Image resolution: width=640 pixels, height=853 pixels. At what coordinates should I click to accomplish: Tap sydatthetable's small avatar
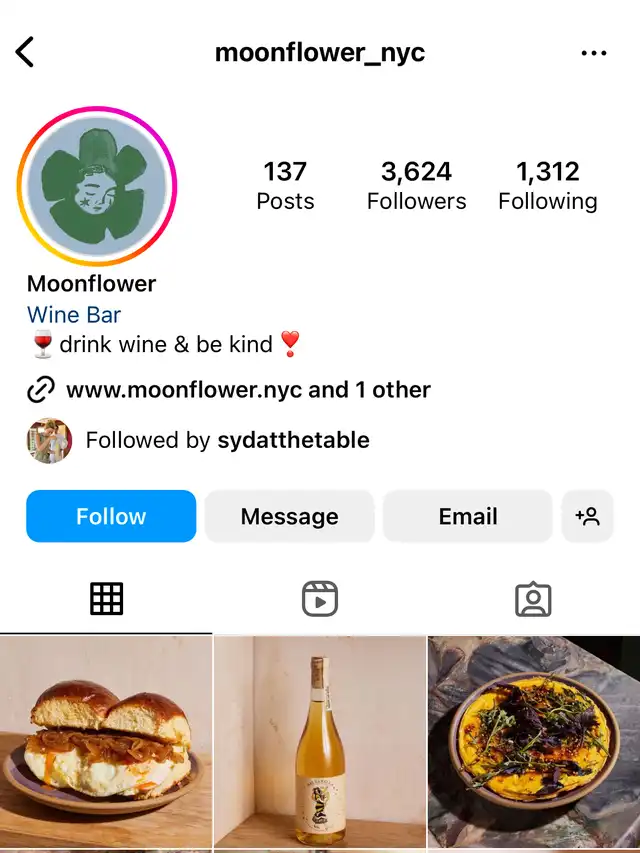[x=49, y=441]
